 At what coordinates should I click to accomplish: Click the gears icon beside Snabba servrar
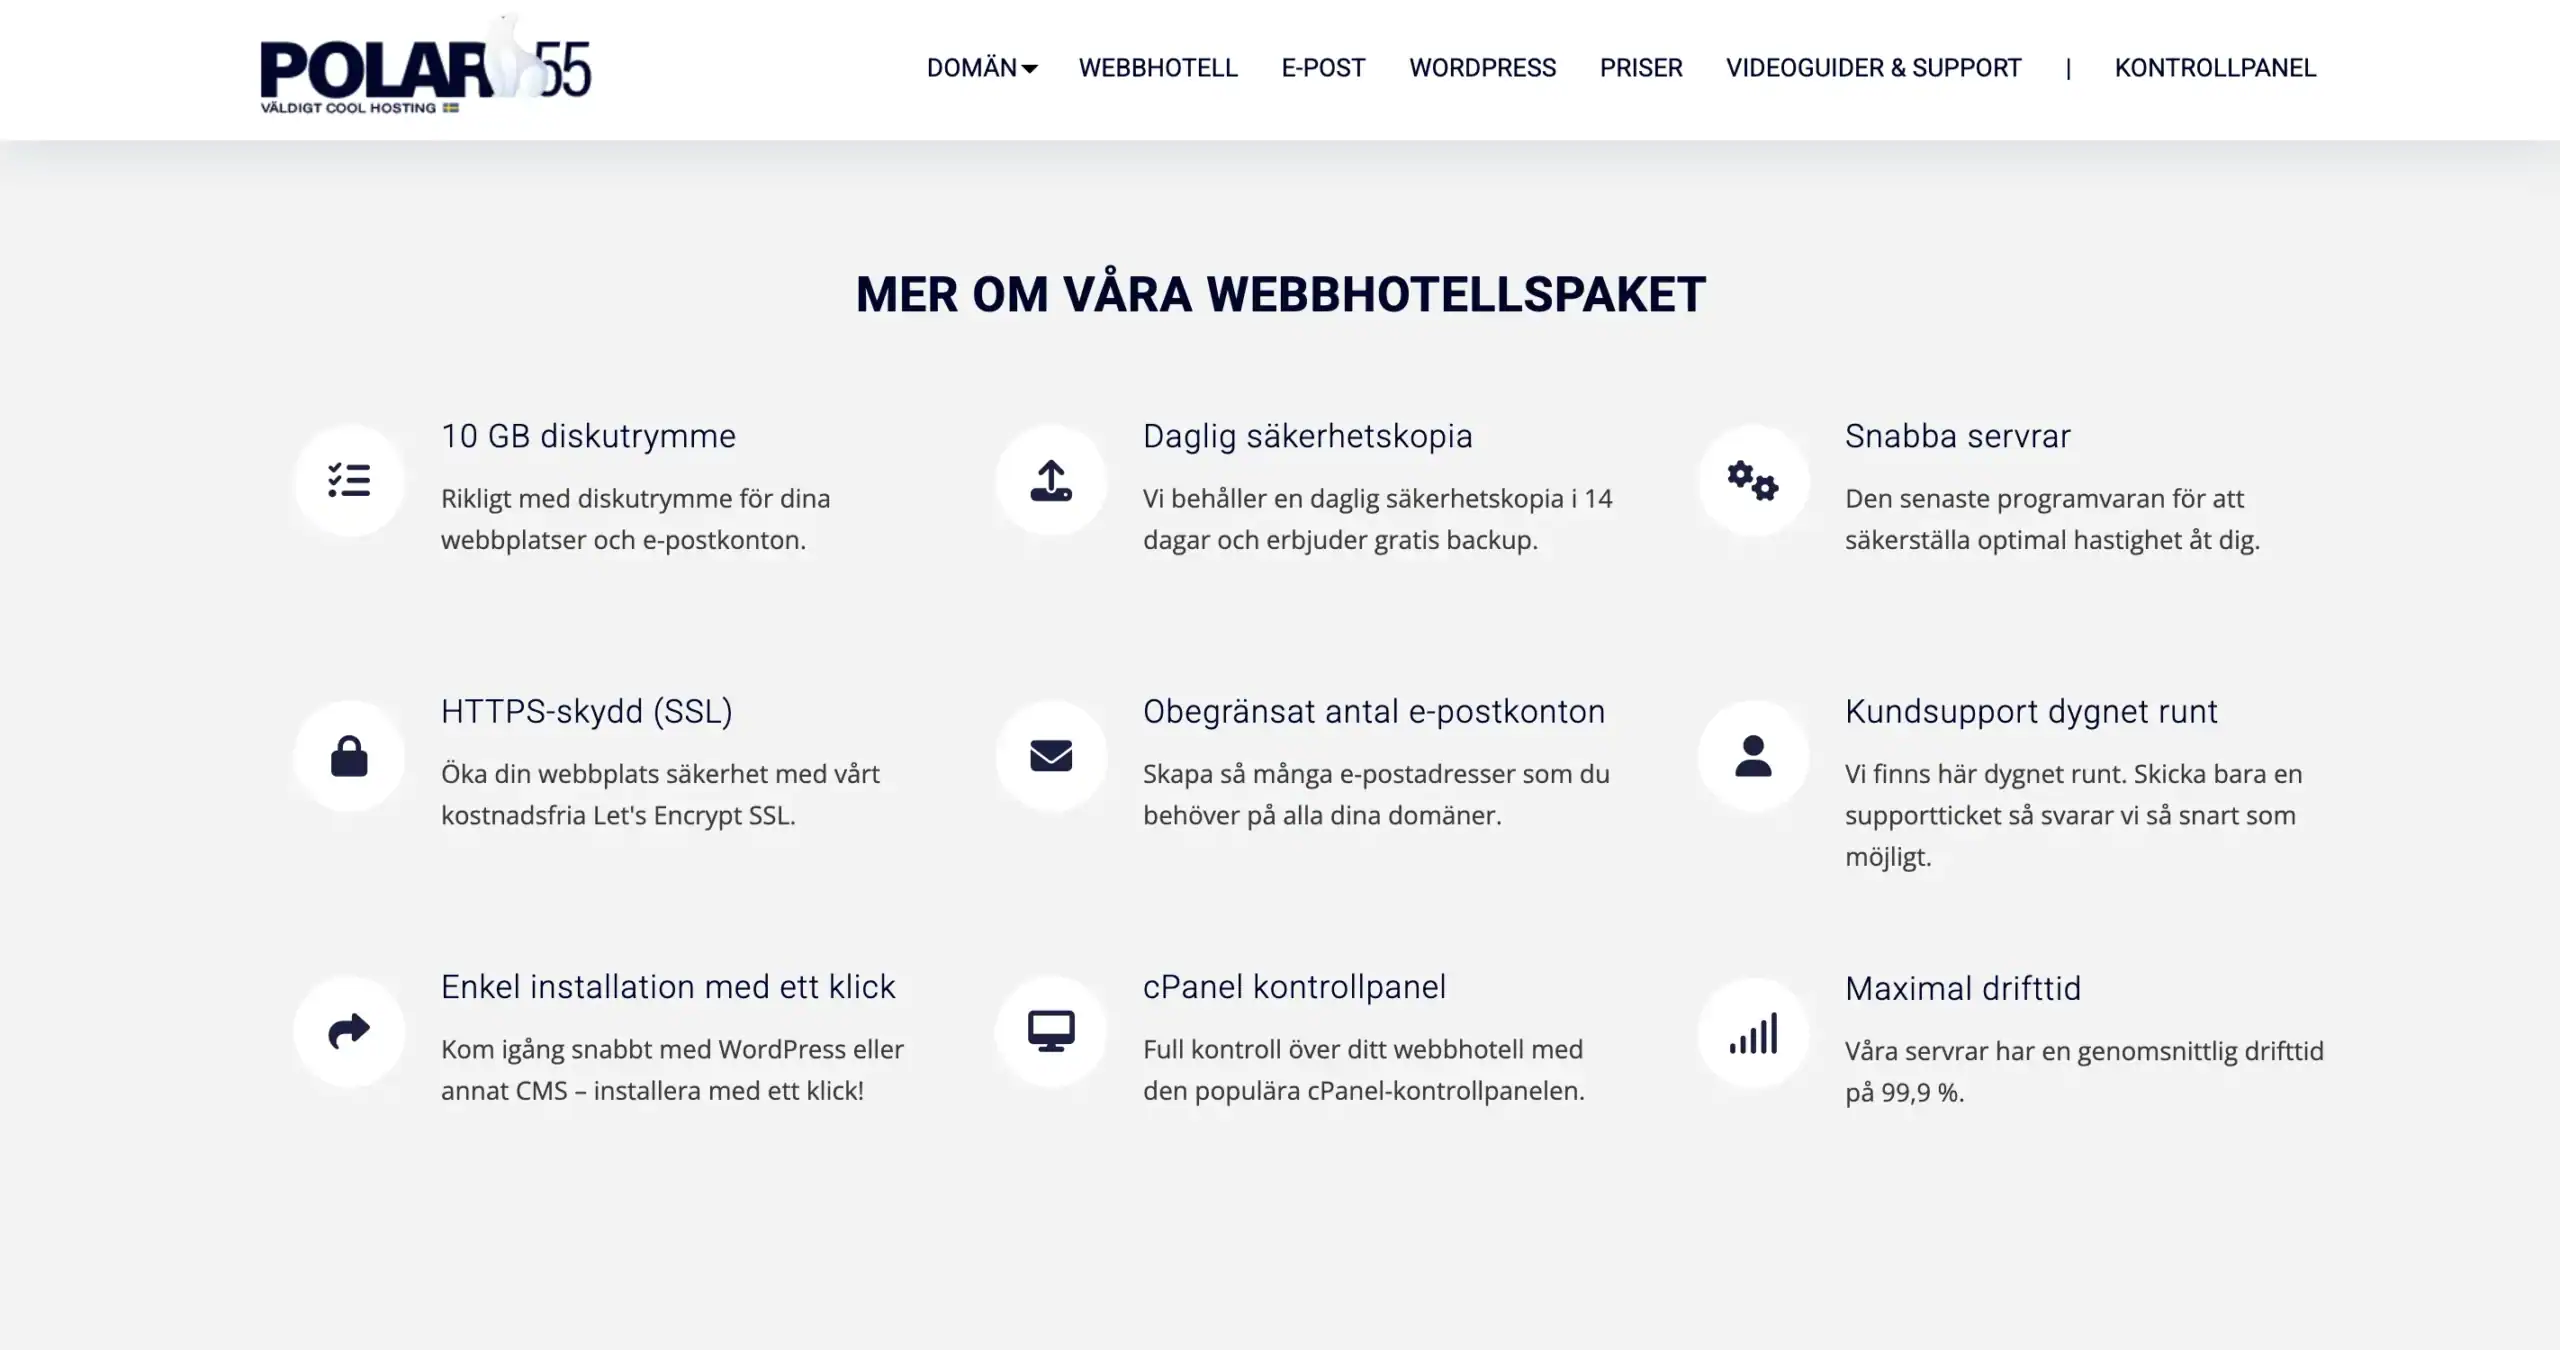[1753, 480]
